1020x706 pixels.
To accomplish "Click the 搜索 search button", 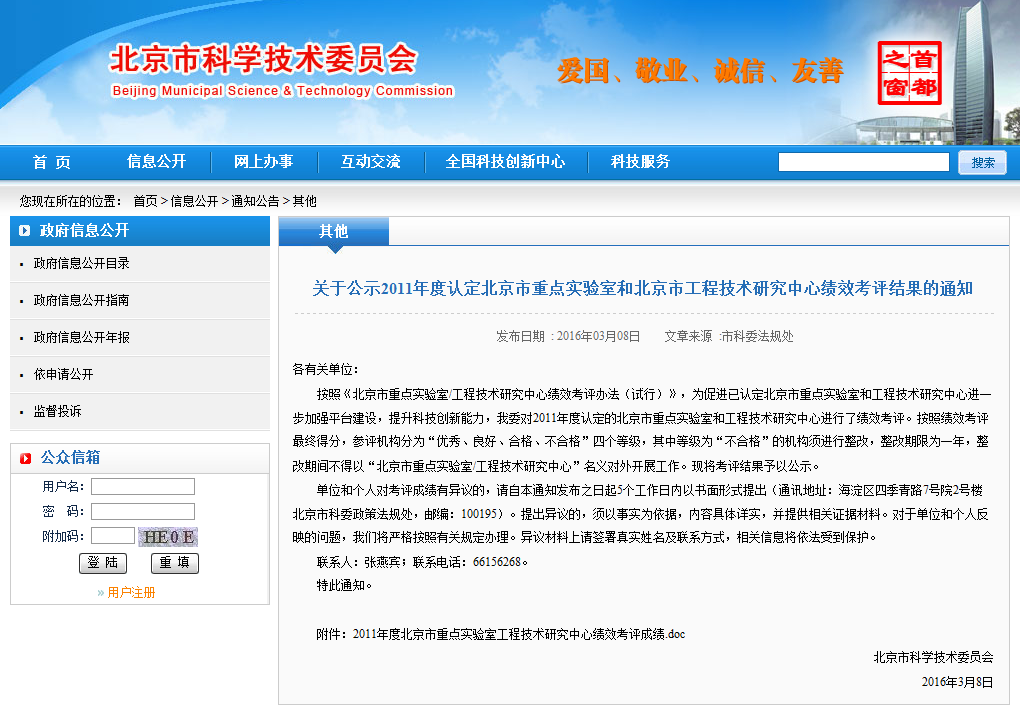I will click(982, 163).
